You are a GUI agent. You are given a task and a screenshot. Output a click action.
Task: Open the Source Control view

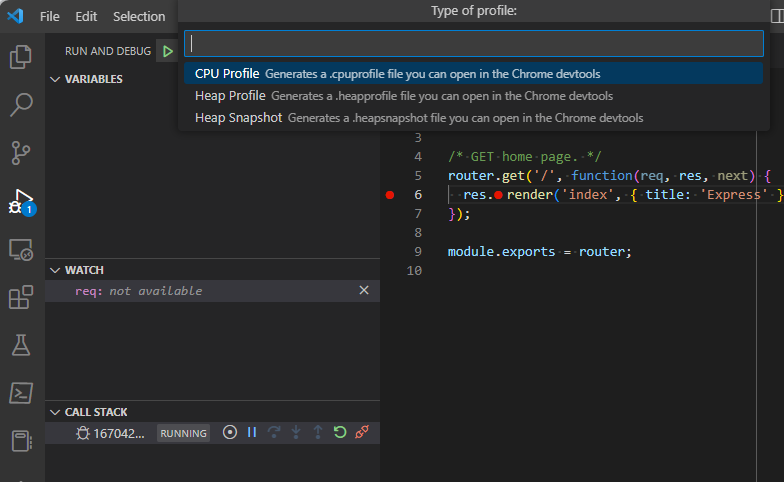pyautogui.click(x=20, y=152)
